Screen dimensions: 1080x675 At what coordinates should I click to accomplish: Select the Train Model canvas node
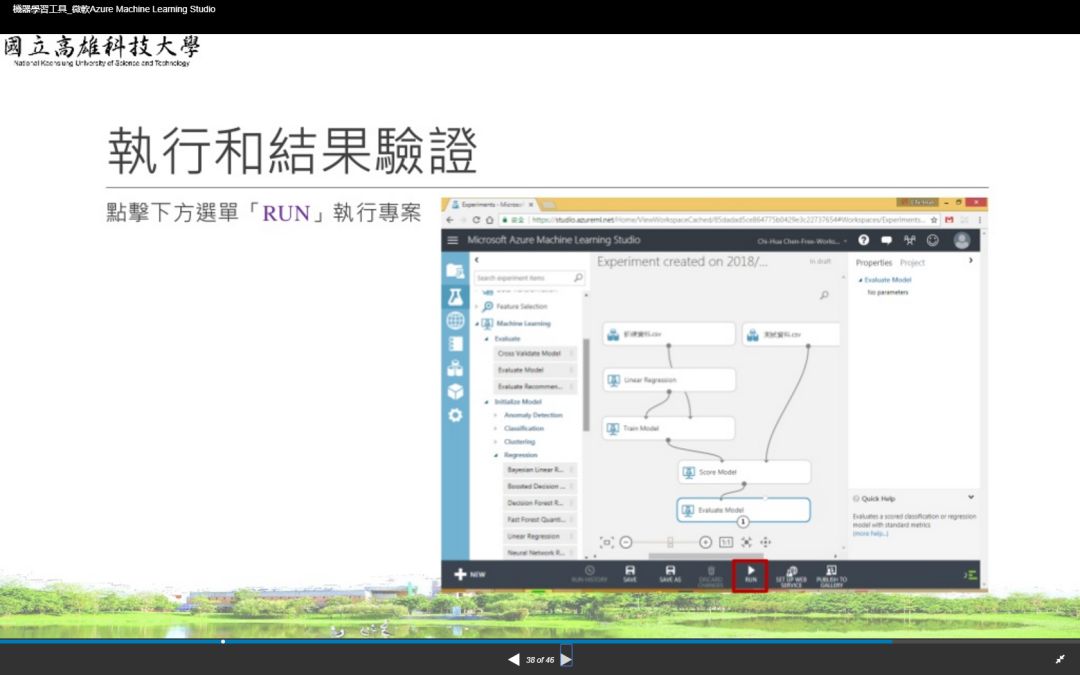tap(669, 428)
